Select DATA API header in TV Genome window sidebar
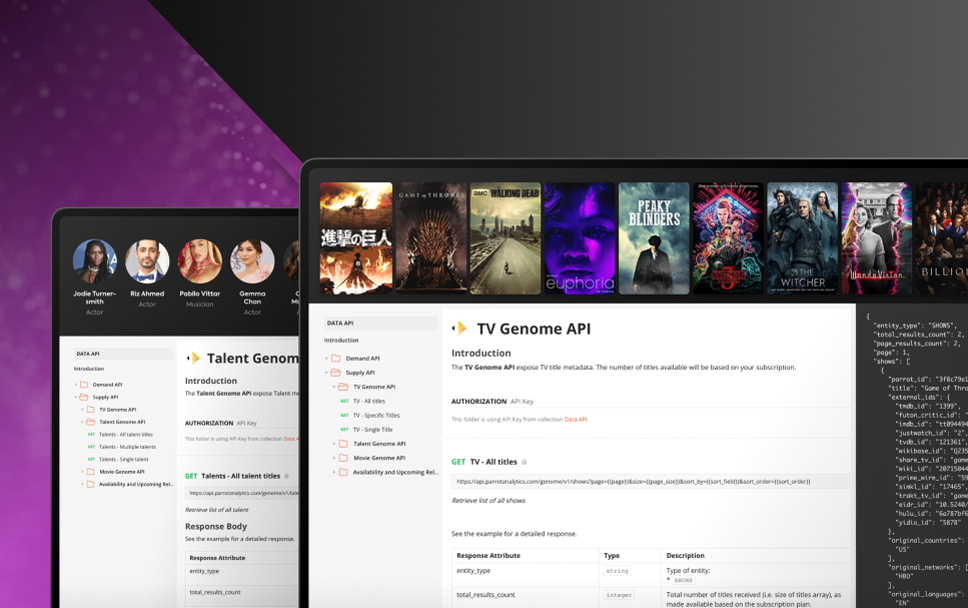 380,323
